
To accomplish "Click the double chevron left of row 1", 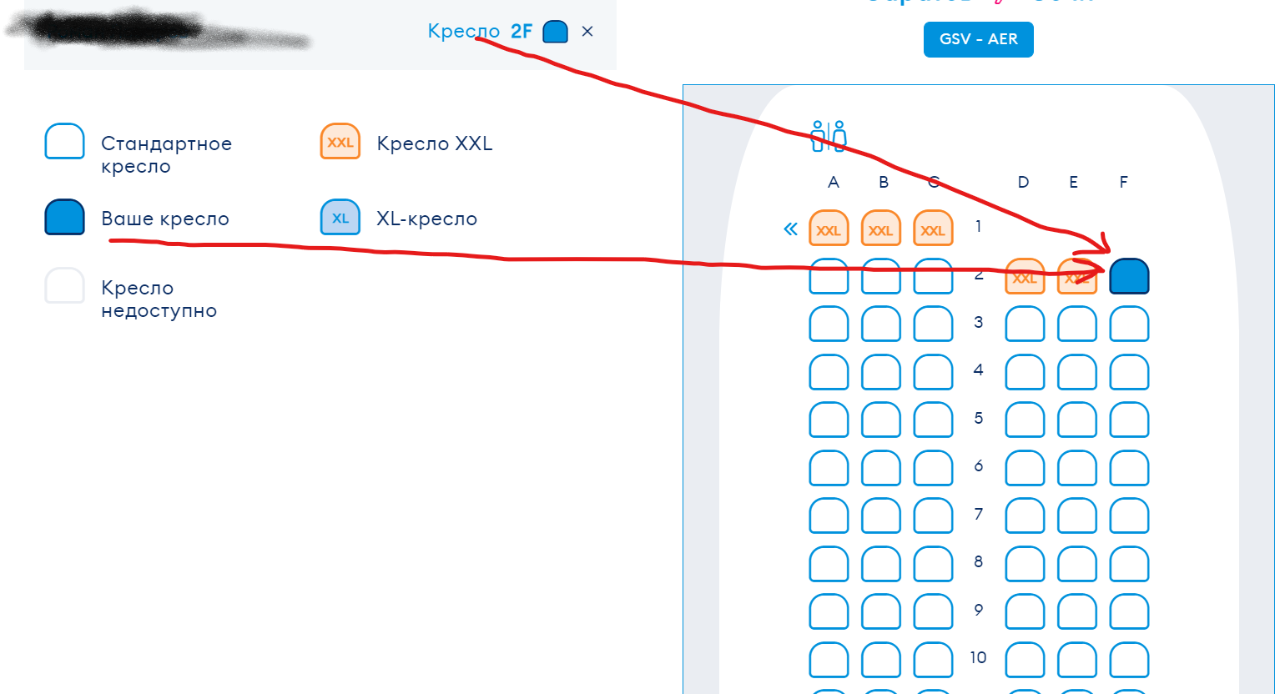I will [x=790, y=229].
